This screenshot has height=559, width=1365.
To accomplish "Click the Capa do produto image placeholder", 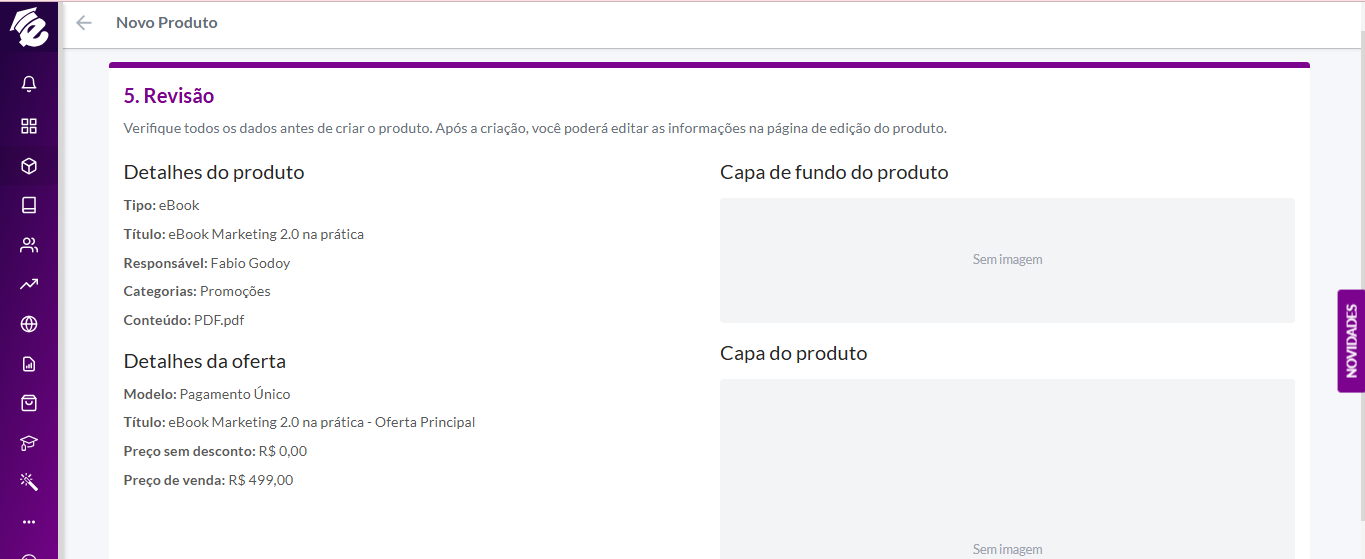I will click(1007, 469).
